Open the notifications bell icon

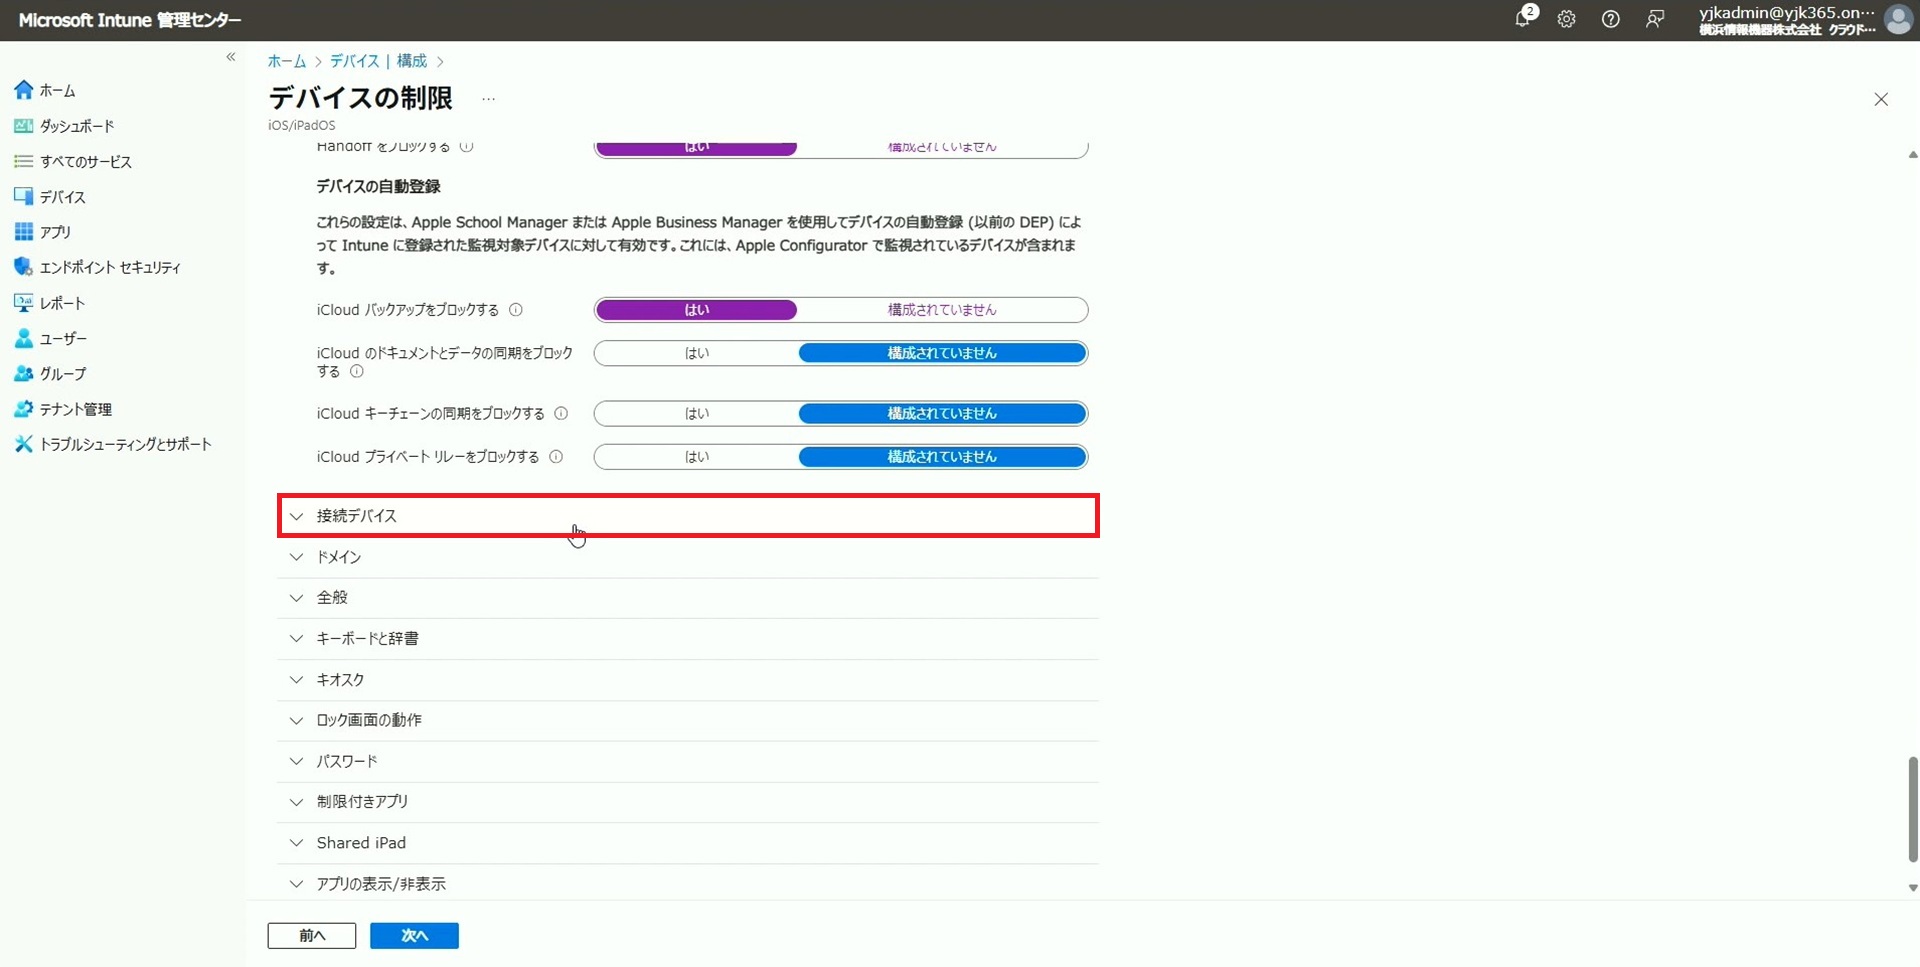[x=1522, y=19]
